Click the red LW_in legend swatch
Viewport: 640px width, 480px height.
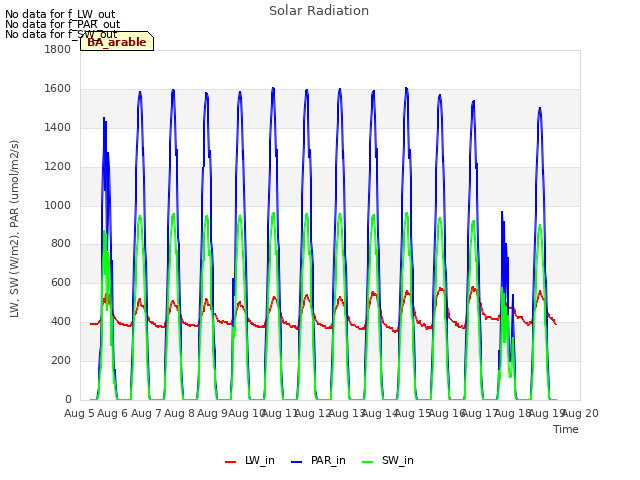(x=231, y=462)
